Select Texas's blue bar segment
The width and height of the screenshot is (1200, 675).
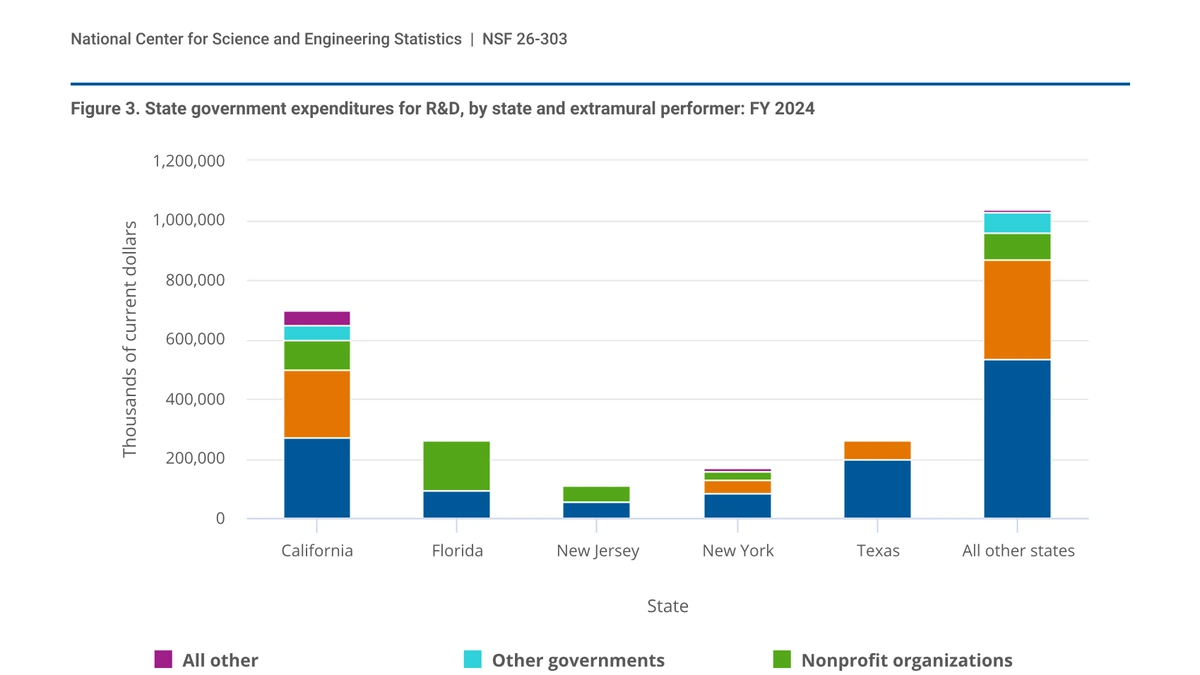(877, 489)
